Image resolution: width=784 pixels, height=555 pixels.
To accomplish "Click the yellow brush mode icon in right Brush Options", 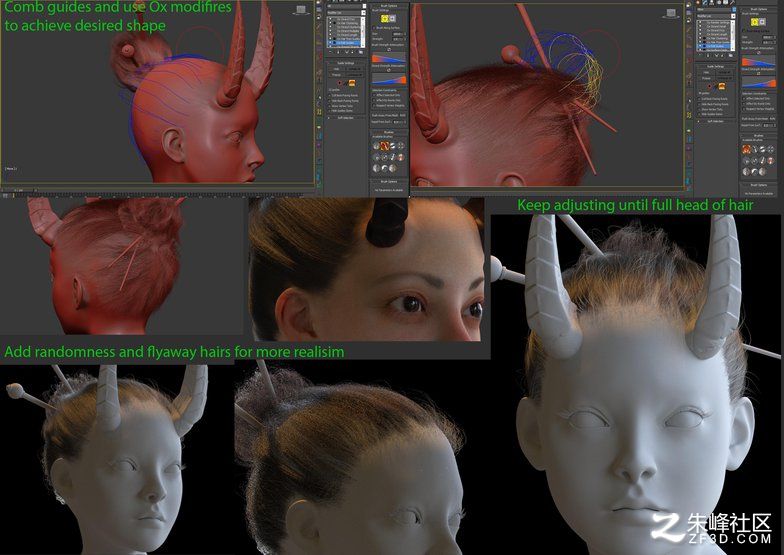I will coord(754,22).
